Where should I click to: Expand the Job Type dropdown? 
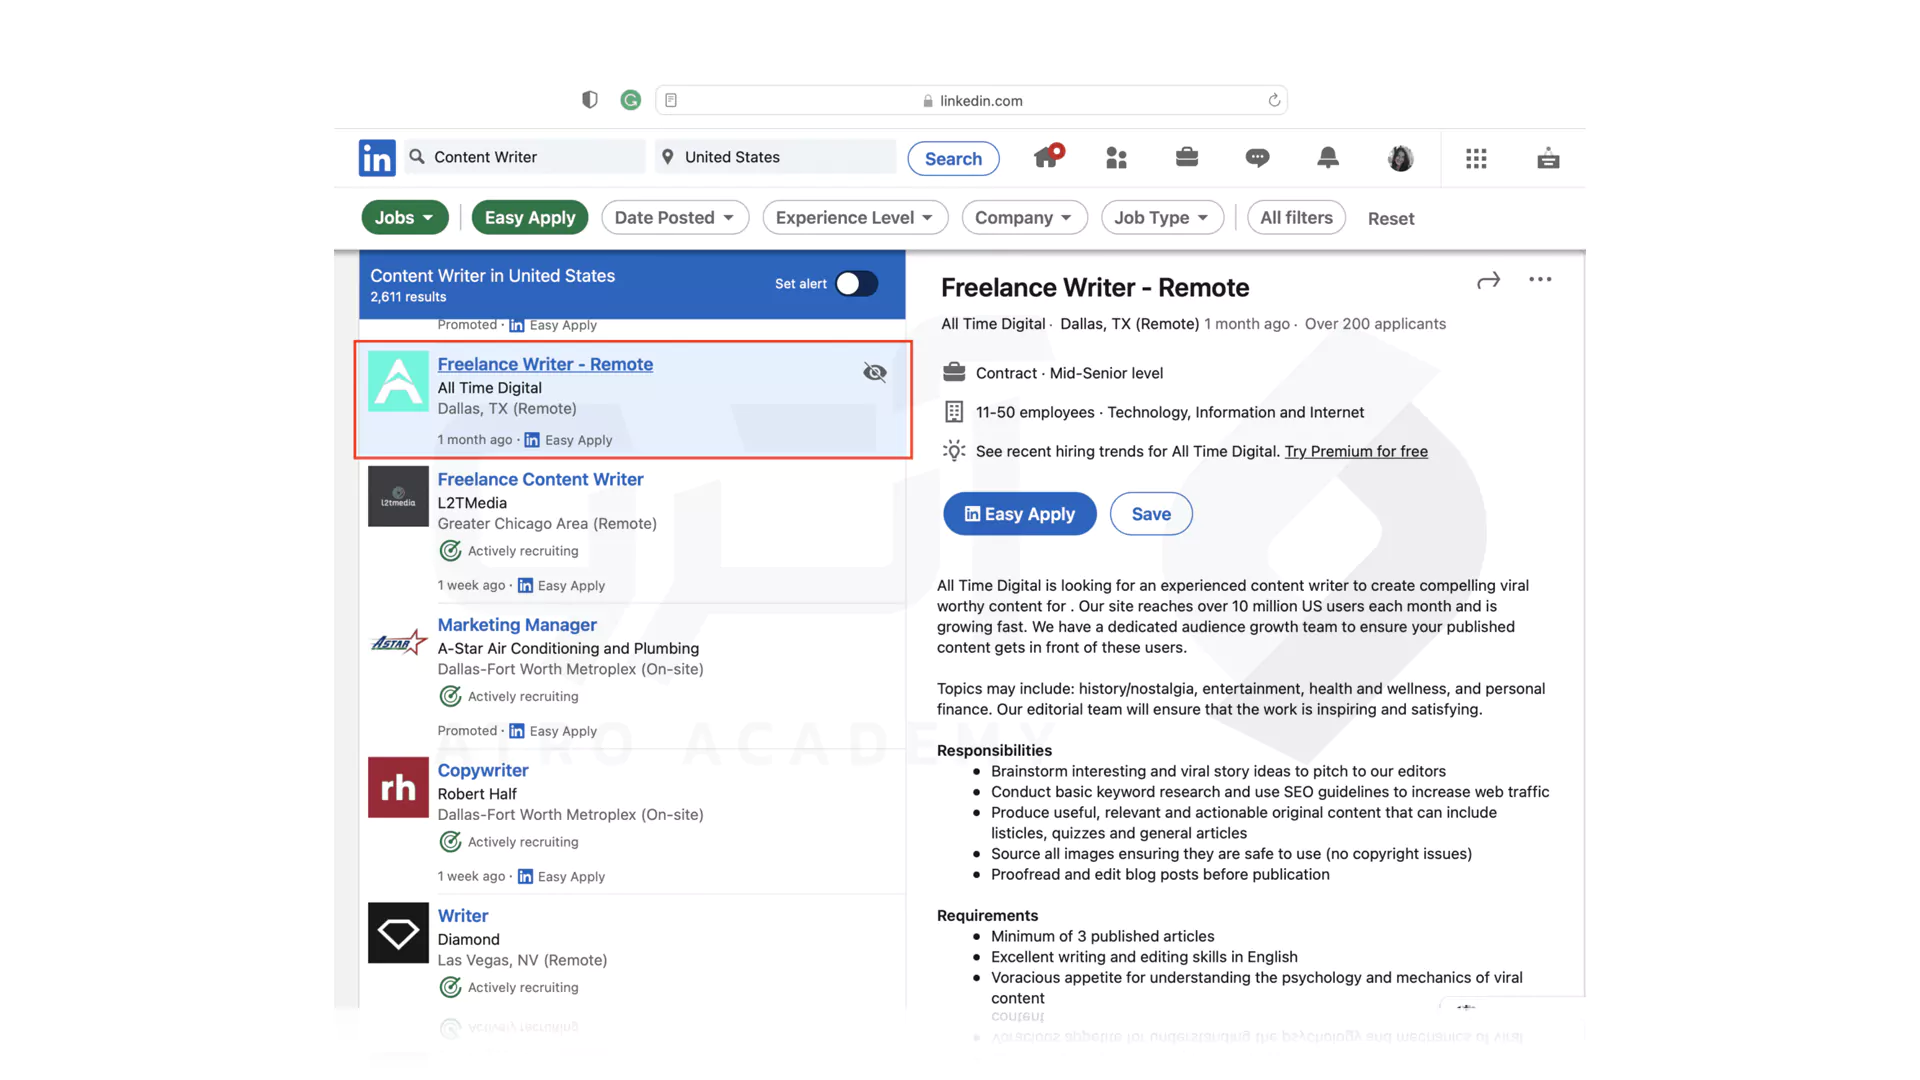point(1162,218)
